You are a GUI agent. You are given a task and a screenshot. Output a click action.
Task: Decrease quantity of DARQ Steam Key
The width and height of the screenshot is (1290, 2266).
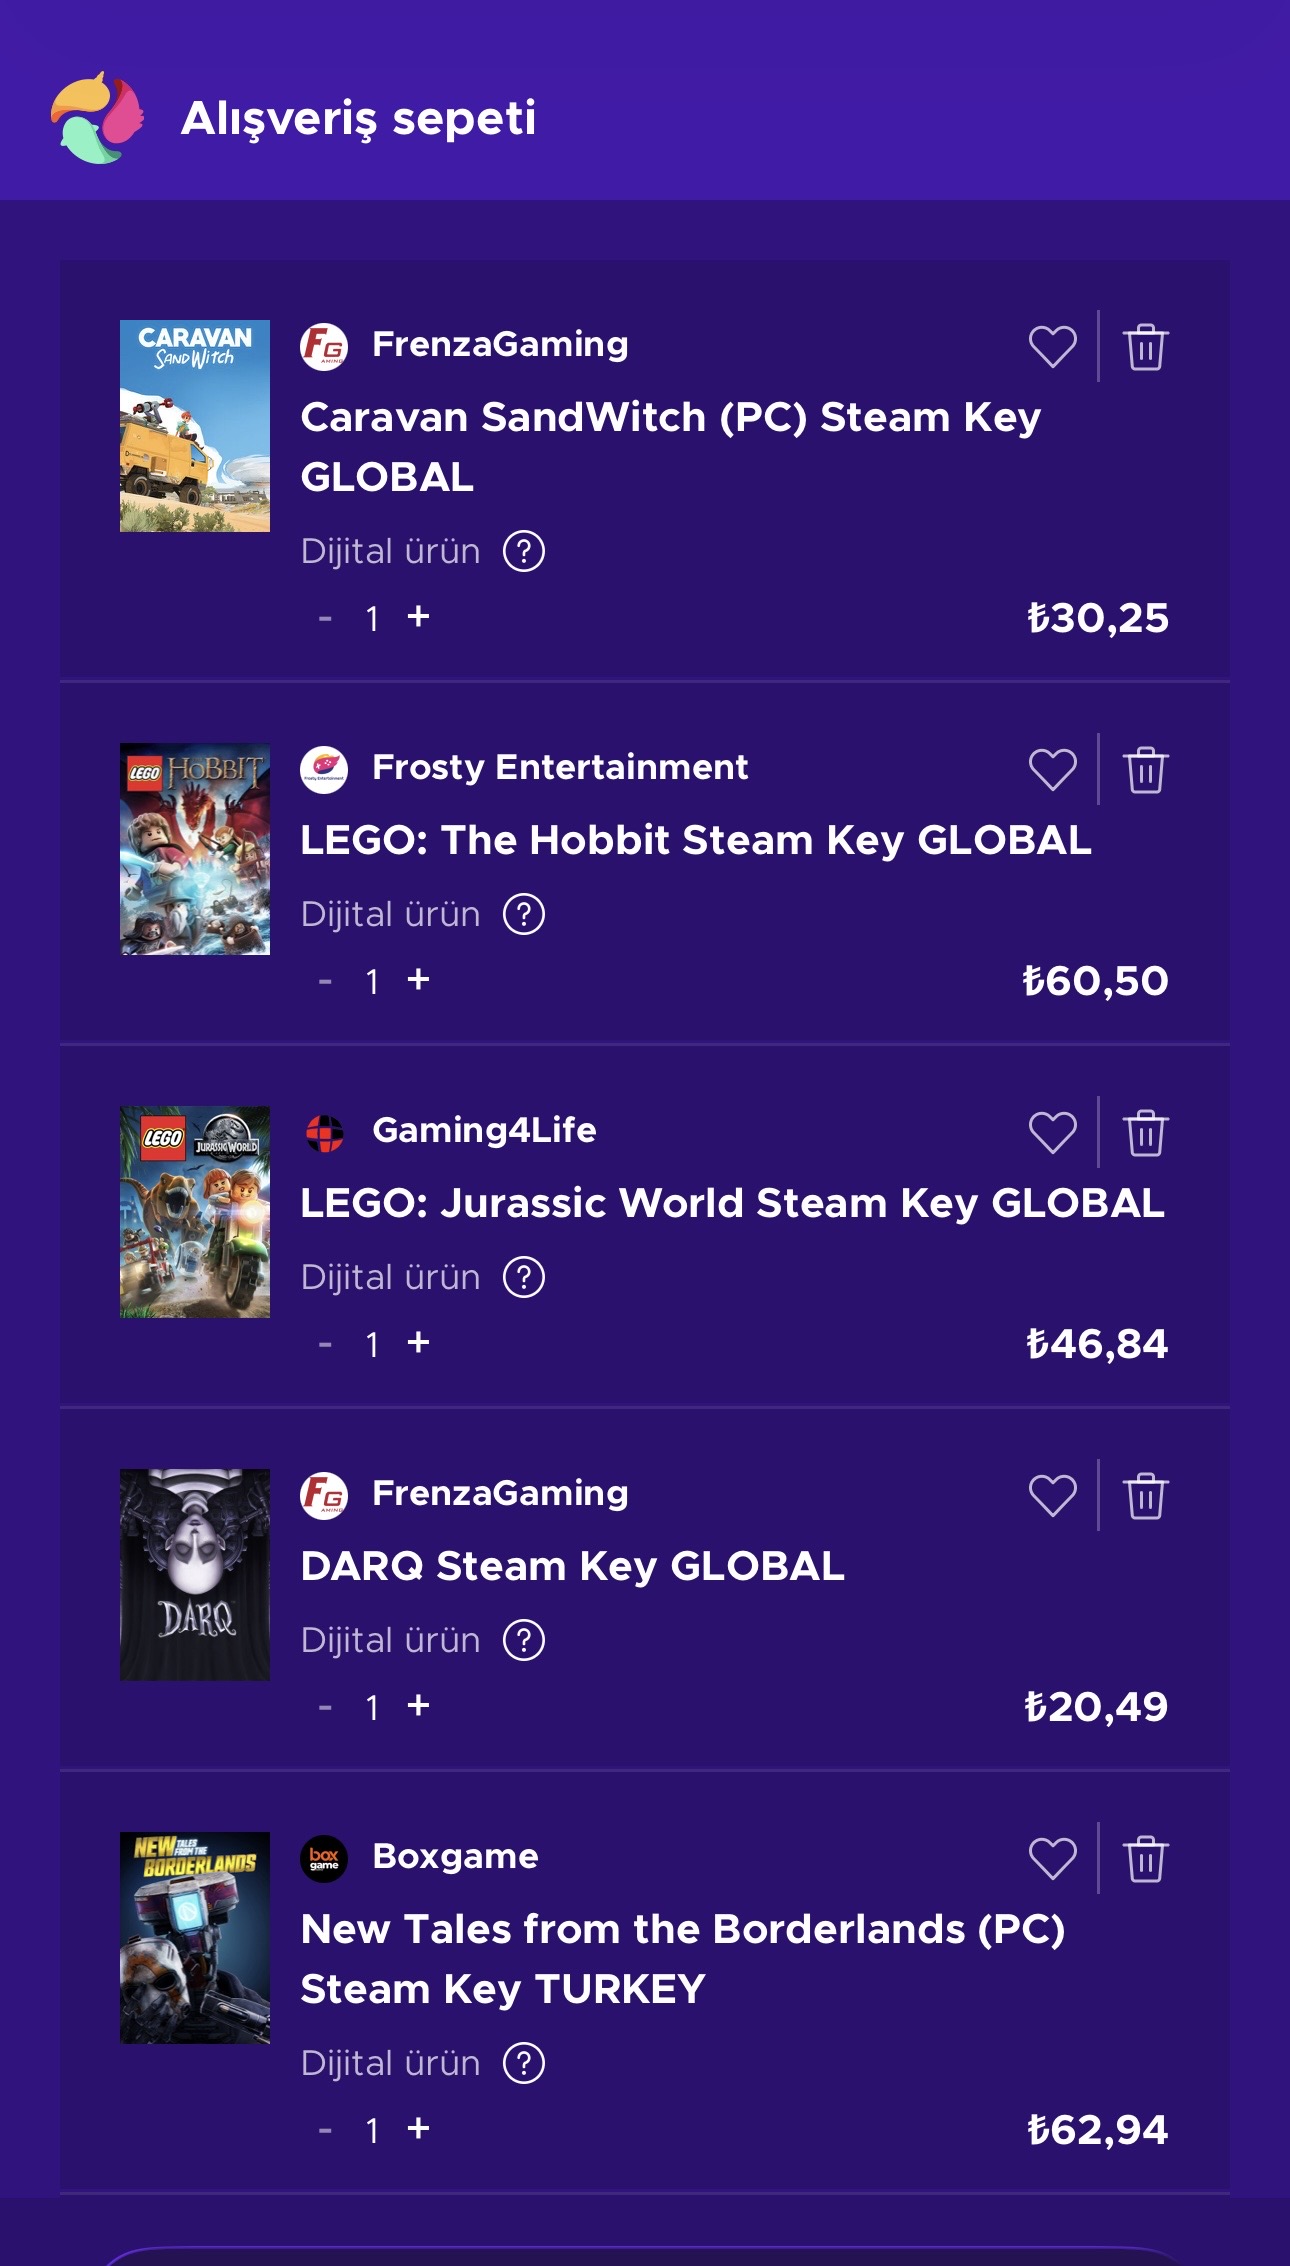tap(325, 1707)
